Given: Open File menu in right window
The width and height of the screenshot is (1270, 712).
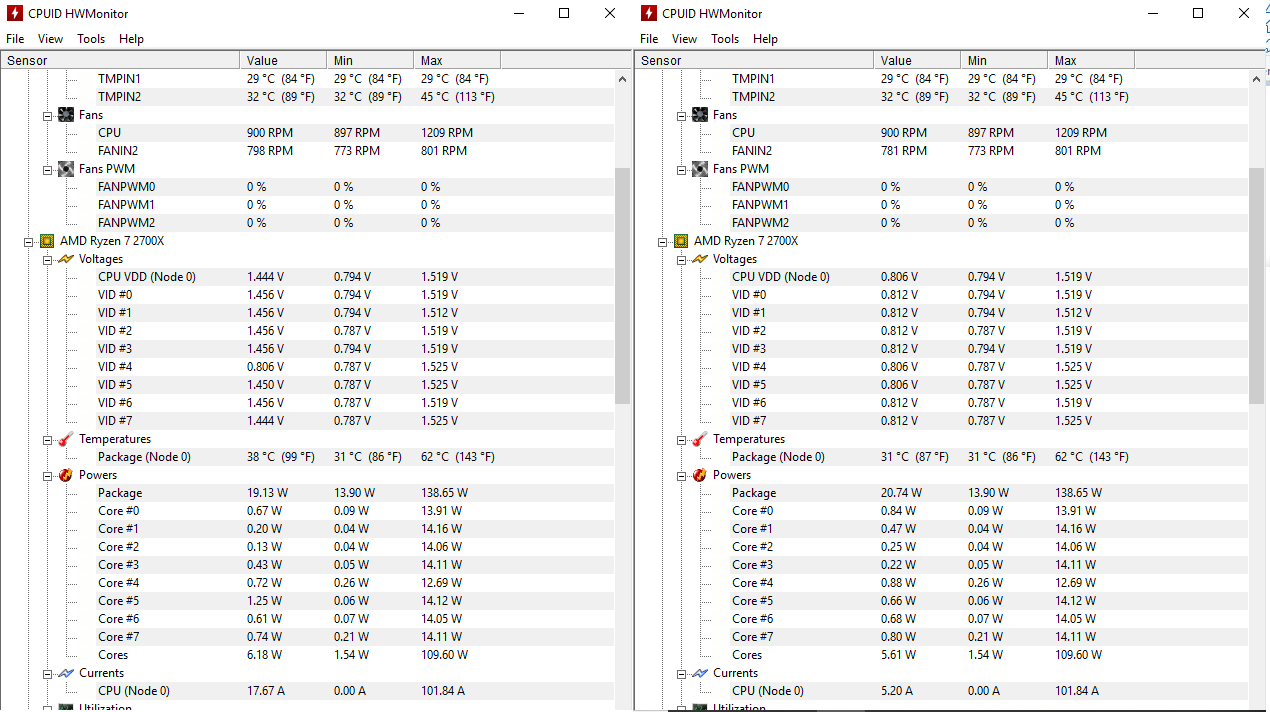Looking at the screenshot, I should coord(649,39).
